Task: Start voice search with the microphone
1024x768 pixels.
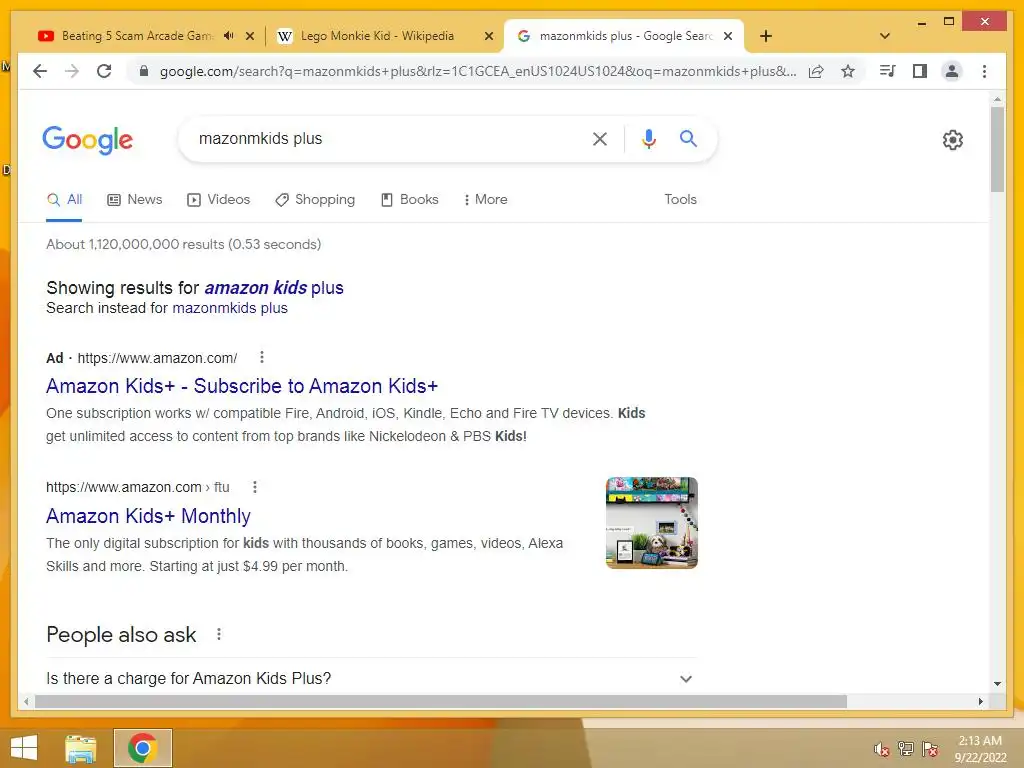Action: coord(648,138)
